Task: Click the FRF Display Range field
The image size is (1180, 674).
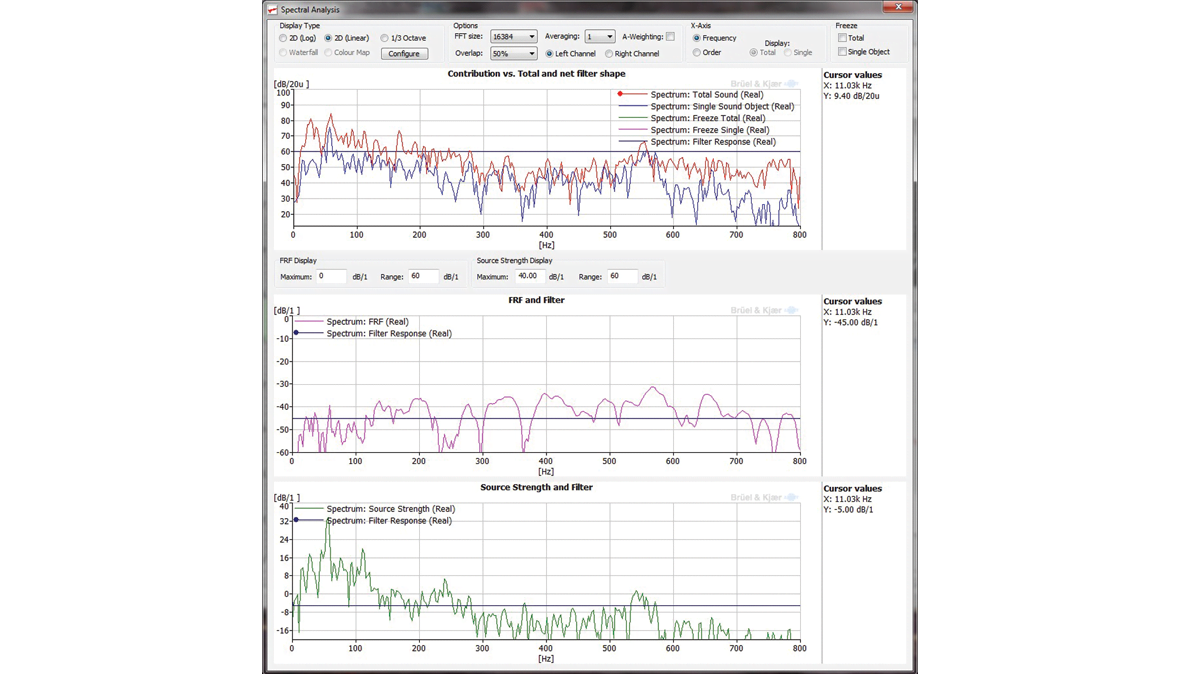Action: tap(422, 276)
